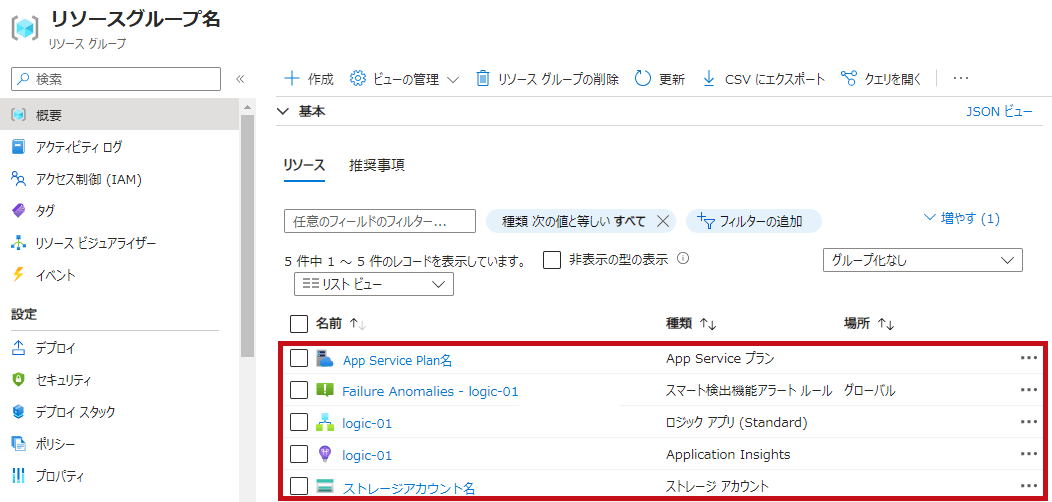Open the ストレージアカウント名 link

[x=409, y=488]
